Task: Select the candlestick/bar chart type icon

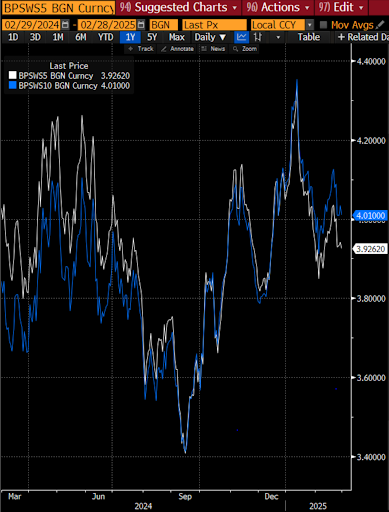Action: click(257, 37)
